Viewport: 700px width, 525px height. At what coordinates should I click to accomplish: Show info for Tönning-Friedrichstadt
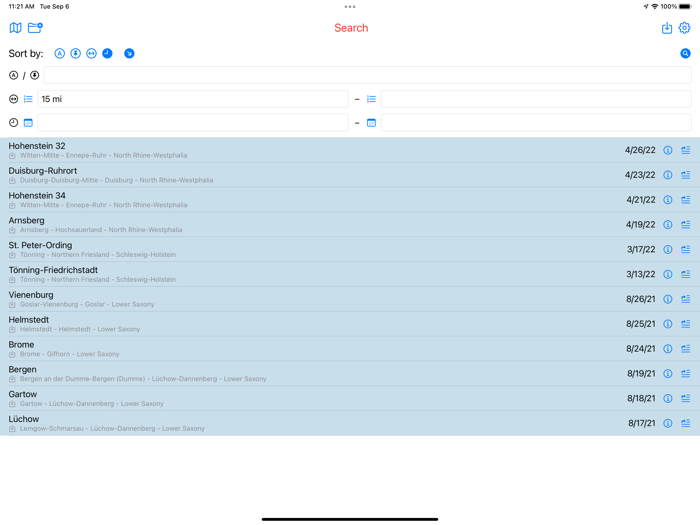[667, 274]
